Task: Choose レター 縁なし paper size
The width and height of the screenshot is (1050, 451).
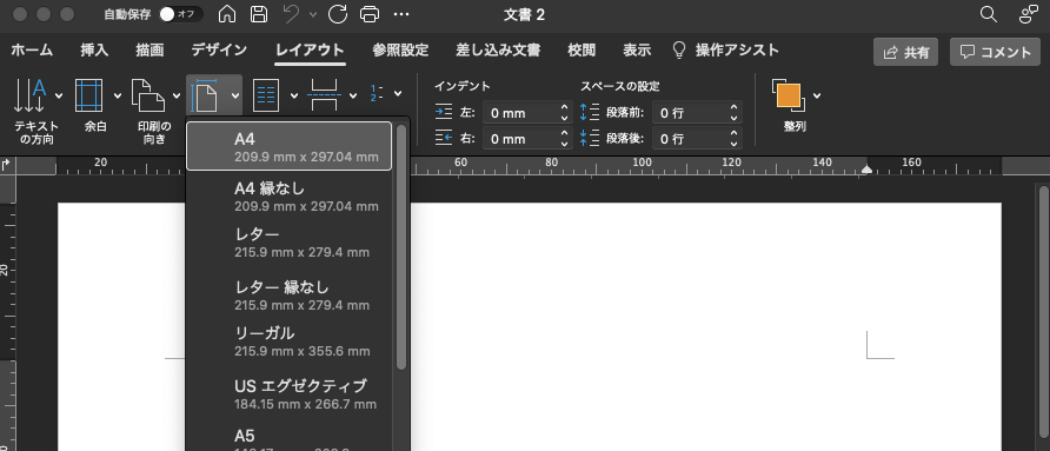Action: pos(289,296)
